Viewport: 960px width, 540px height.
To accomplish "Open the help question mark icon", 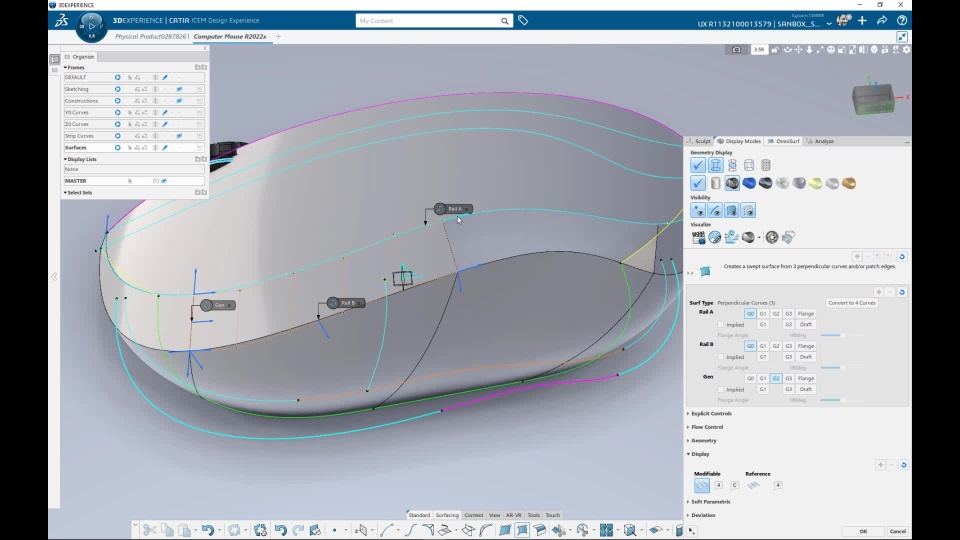I will click(x=902, y=21).
